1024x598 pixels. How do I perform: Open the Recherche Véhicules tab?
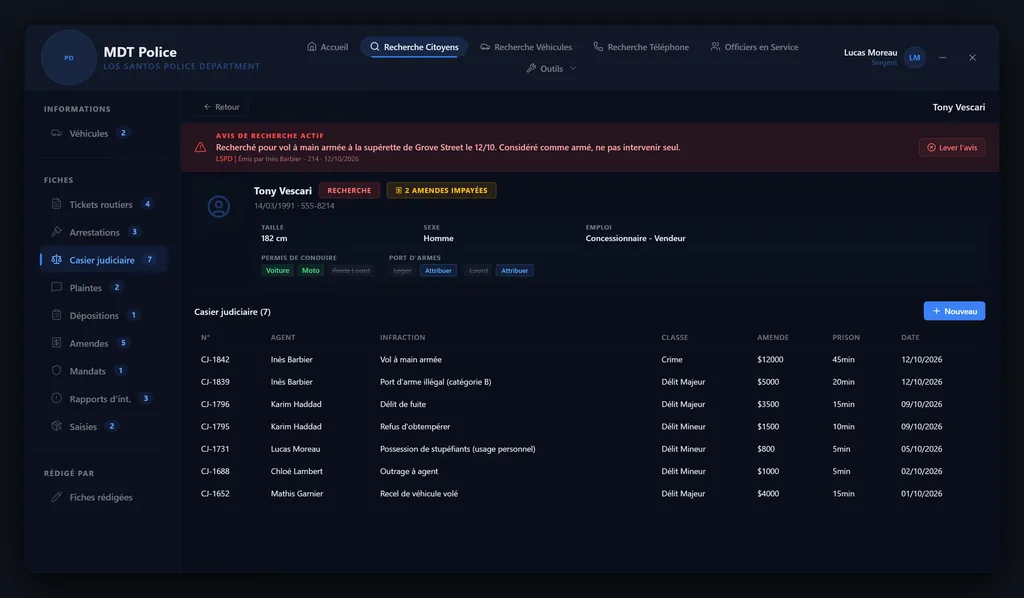526,47
